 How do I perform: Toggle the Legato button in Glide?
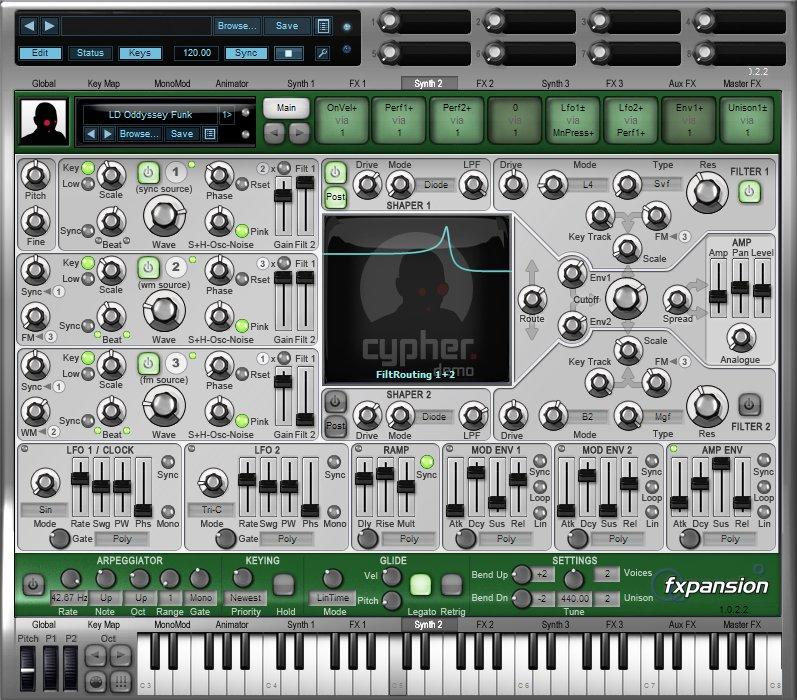420,585
